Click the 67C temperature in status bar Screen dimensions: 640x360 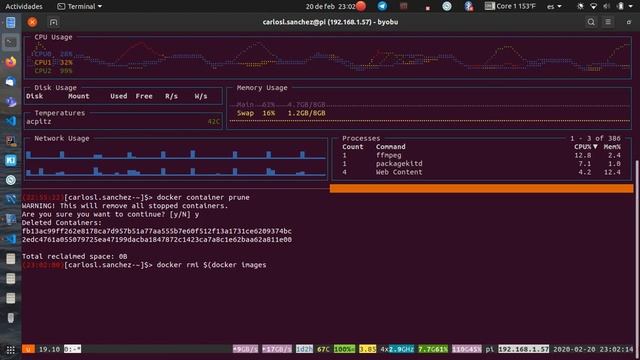(x=323, y=349)
